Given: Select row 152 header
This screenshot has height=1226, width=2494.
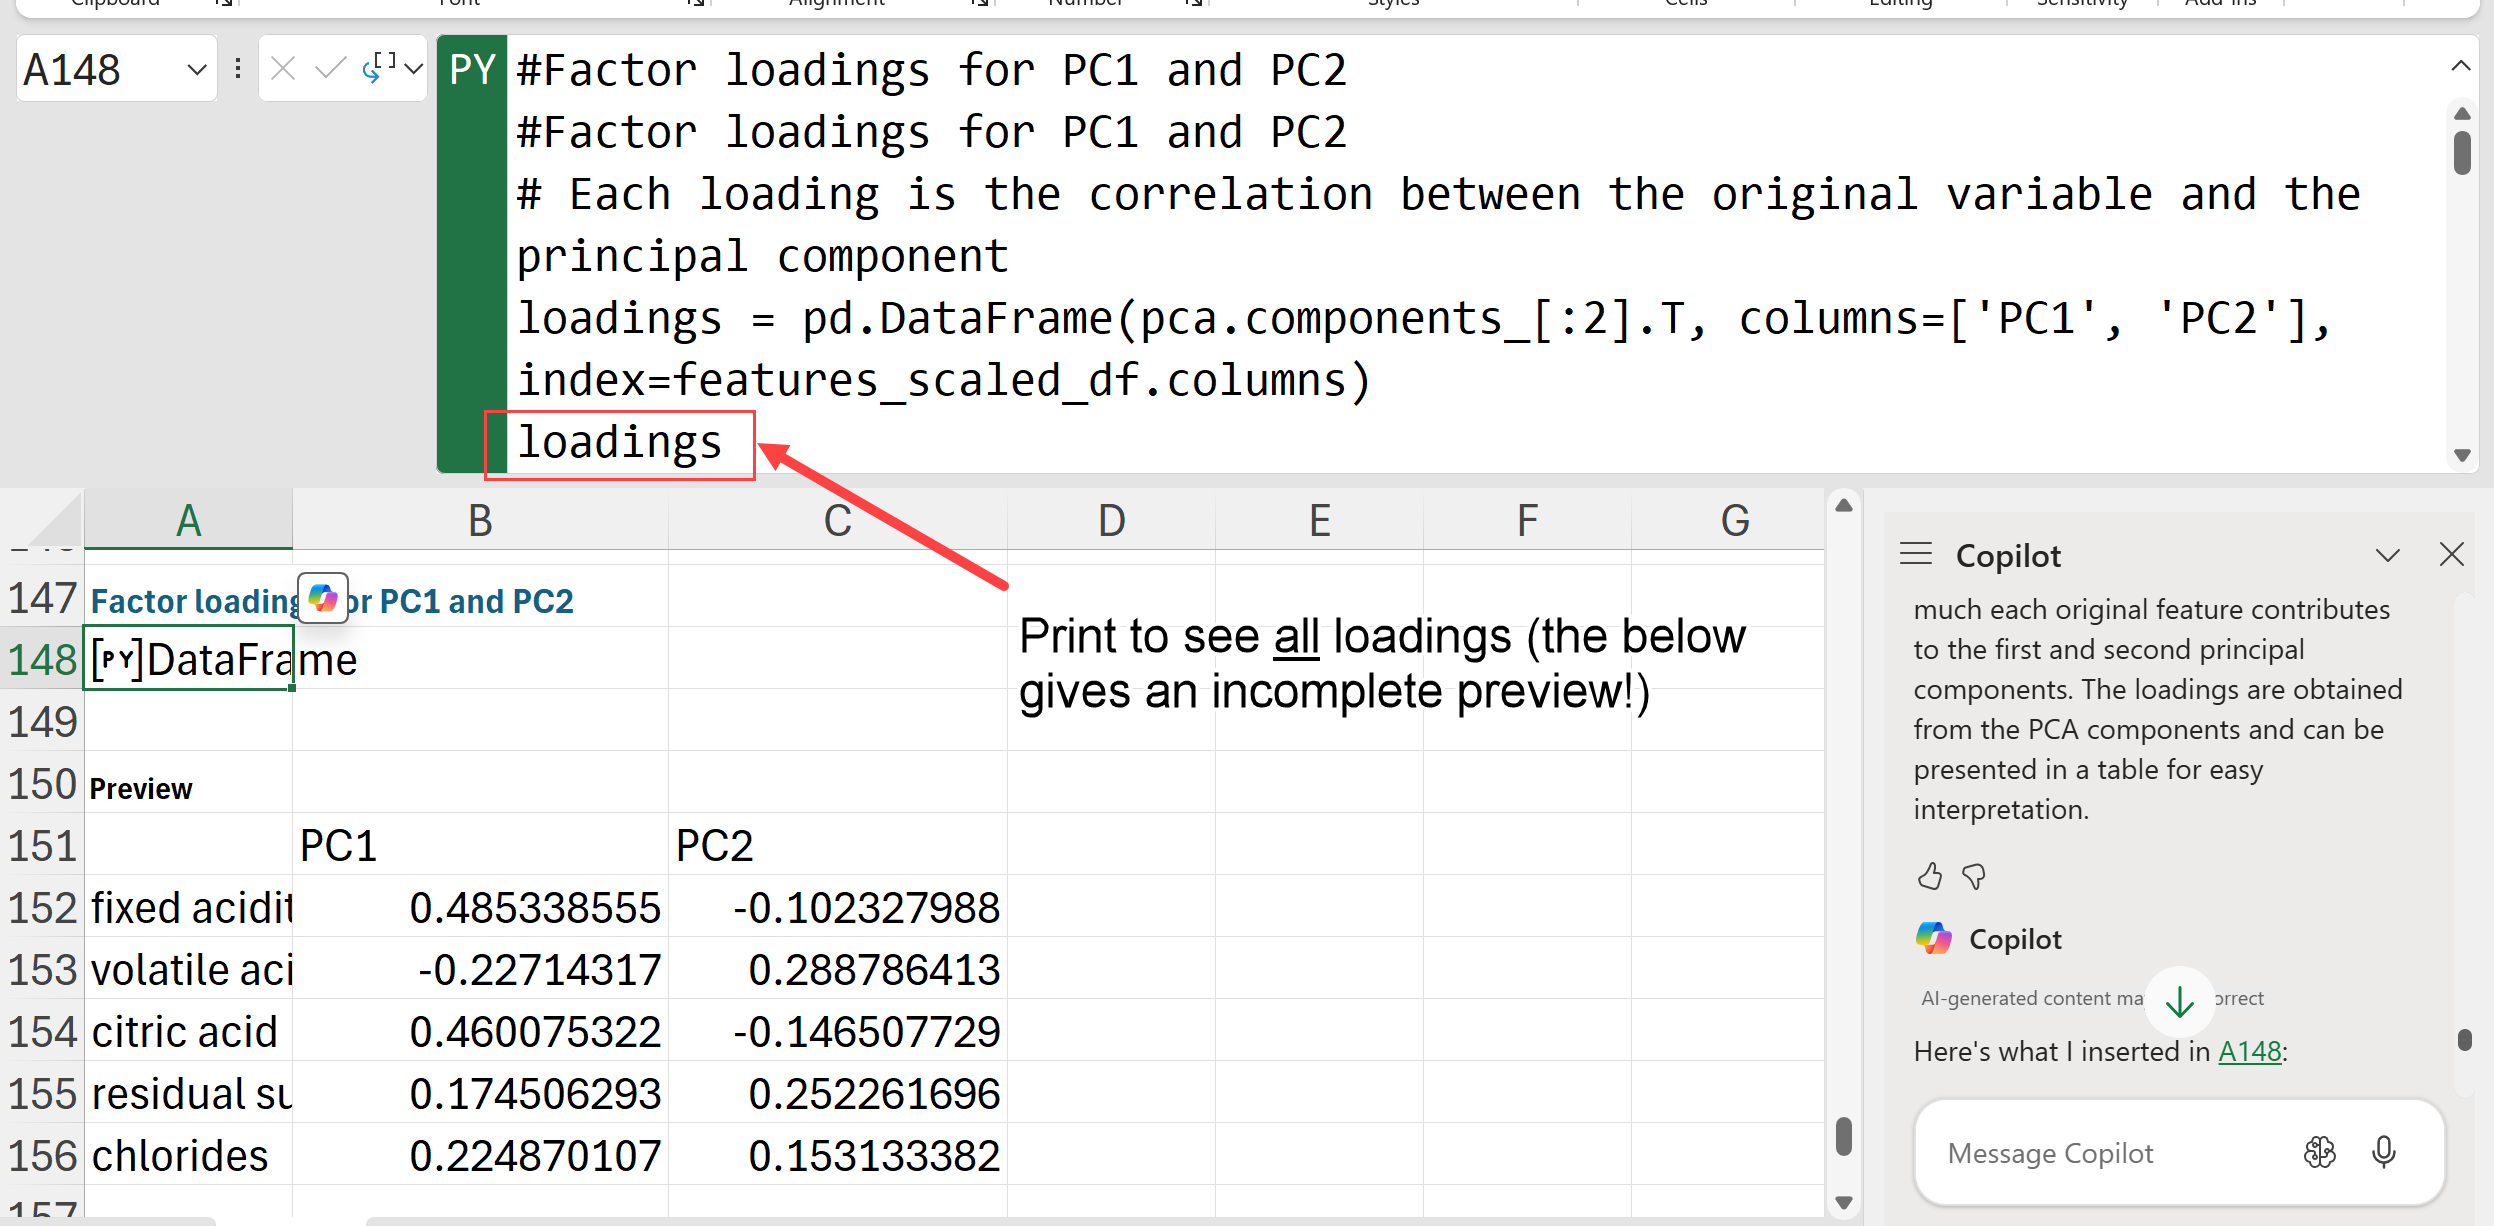Looking at the screenshot, I should click(42, 908).
